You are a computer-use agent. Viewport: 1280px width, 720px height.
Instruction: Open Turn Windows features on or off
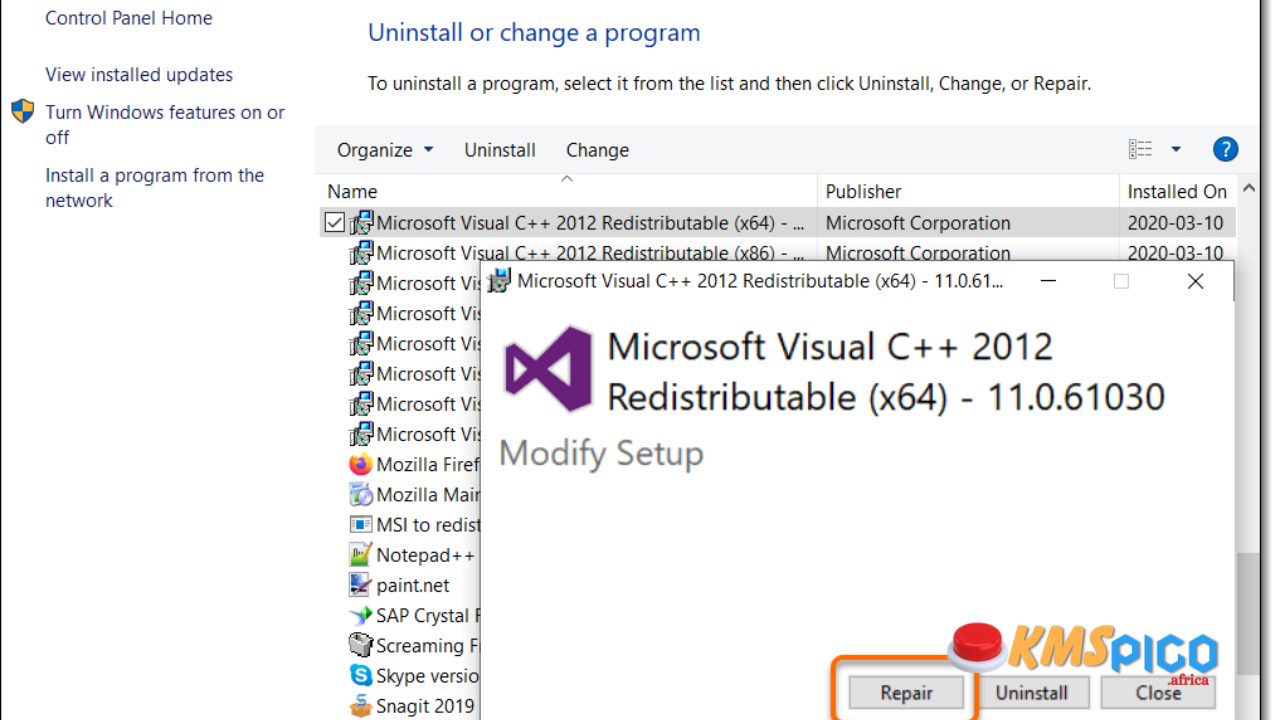(x=165, y=125)
